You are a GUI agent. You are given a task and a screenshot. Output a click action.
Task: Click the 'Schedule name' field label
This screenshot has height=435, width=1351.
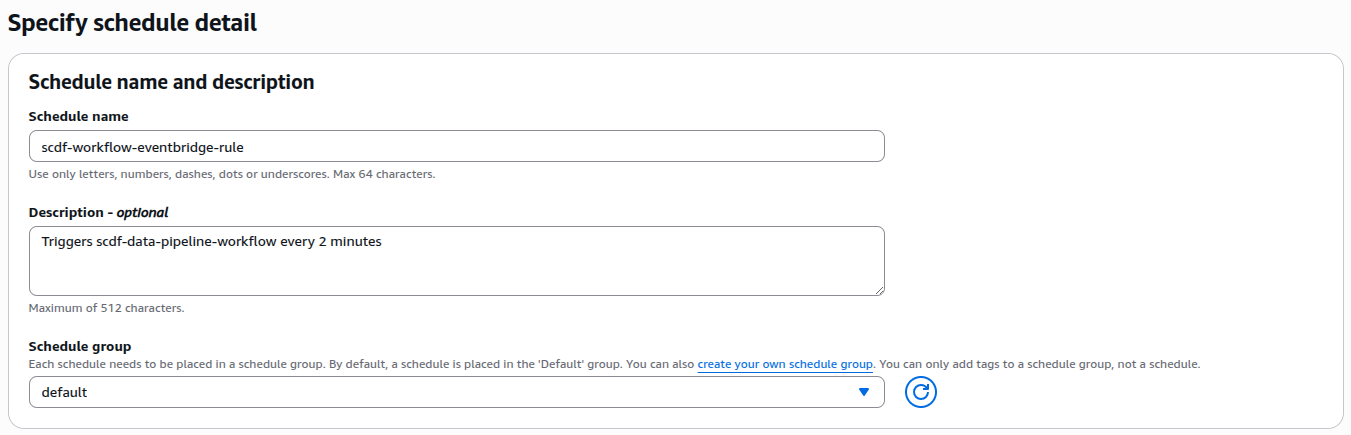tap(78, 116)
